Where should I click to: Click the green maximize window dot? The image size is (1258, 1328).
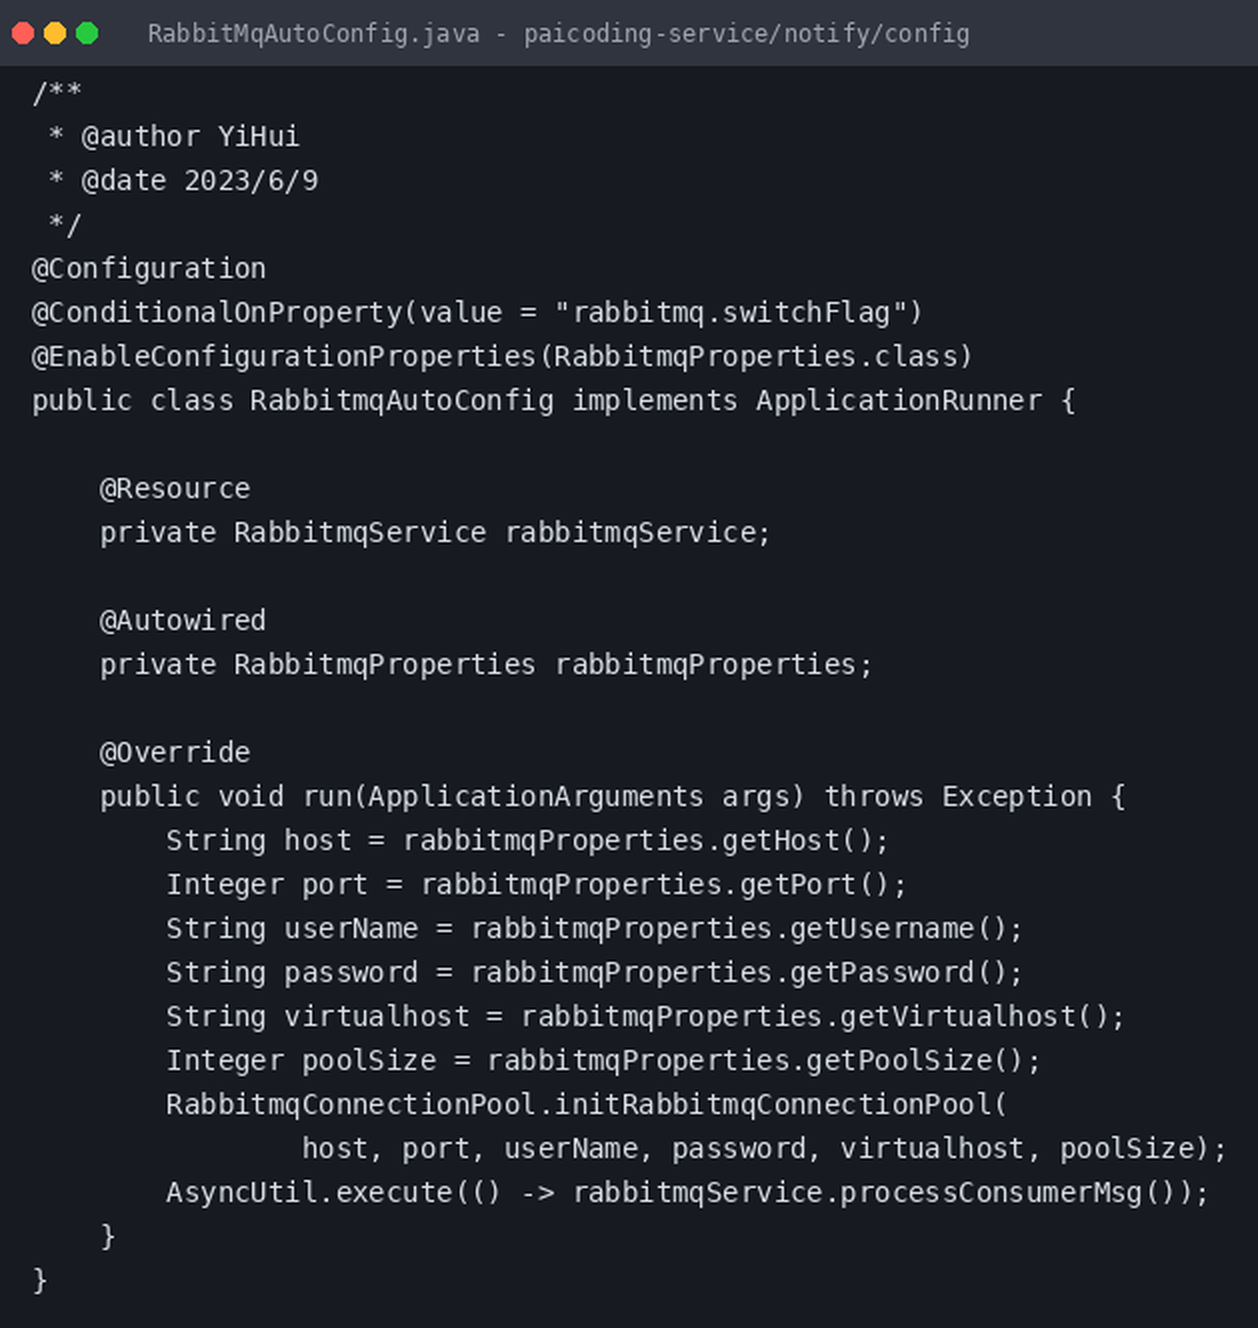coord(87,33)
